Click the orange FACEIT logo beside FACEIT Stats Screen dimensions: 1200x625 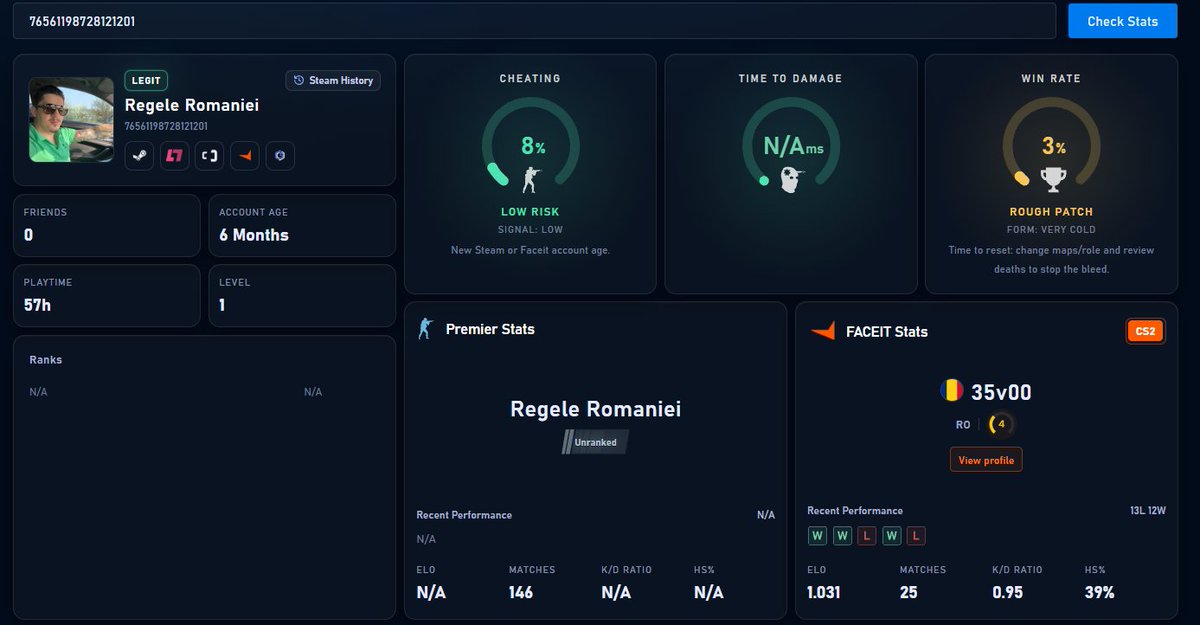coord(822,331)
